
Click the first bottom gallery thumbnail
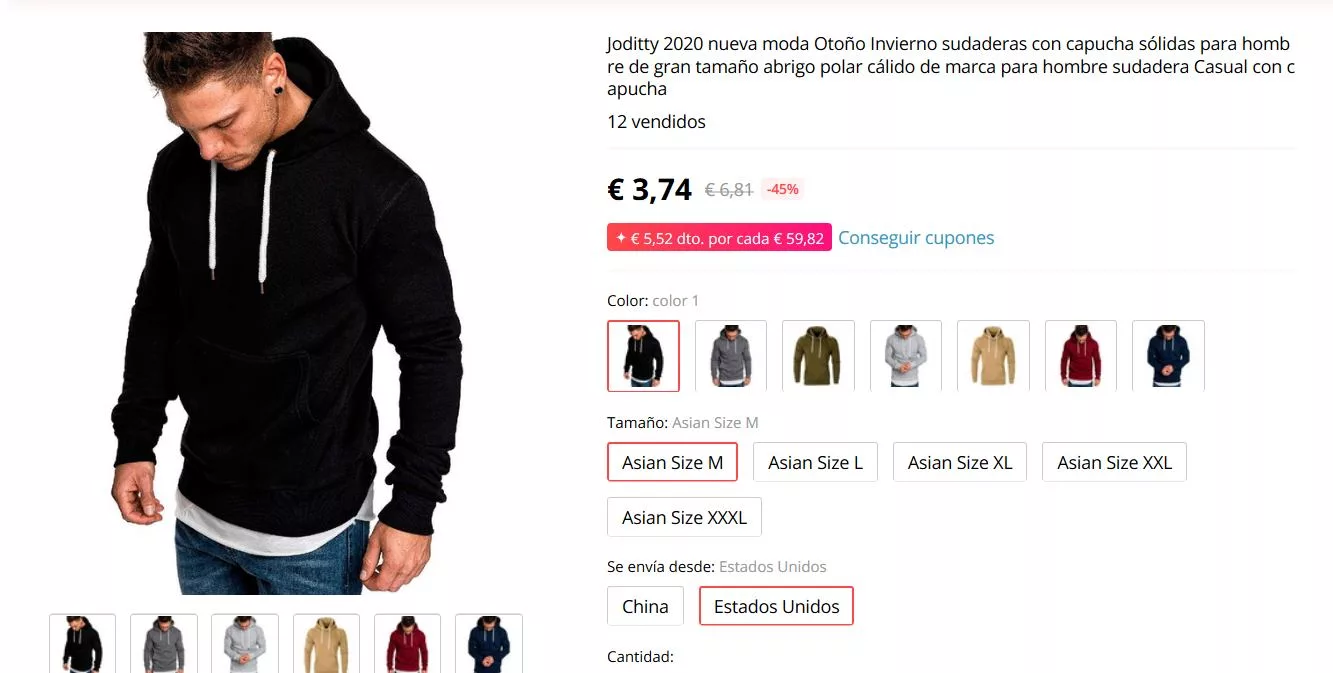coord(81,645)
